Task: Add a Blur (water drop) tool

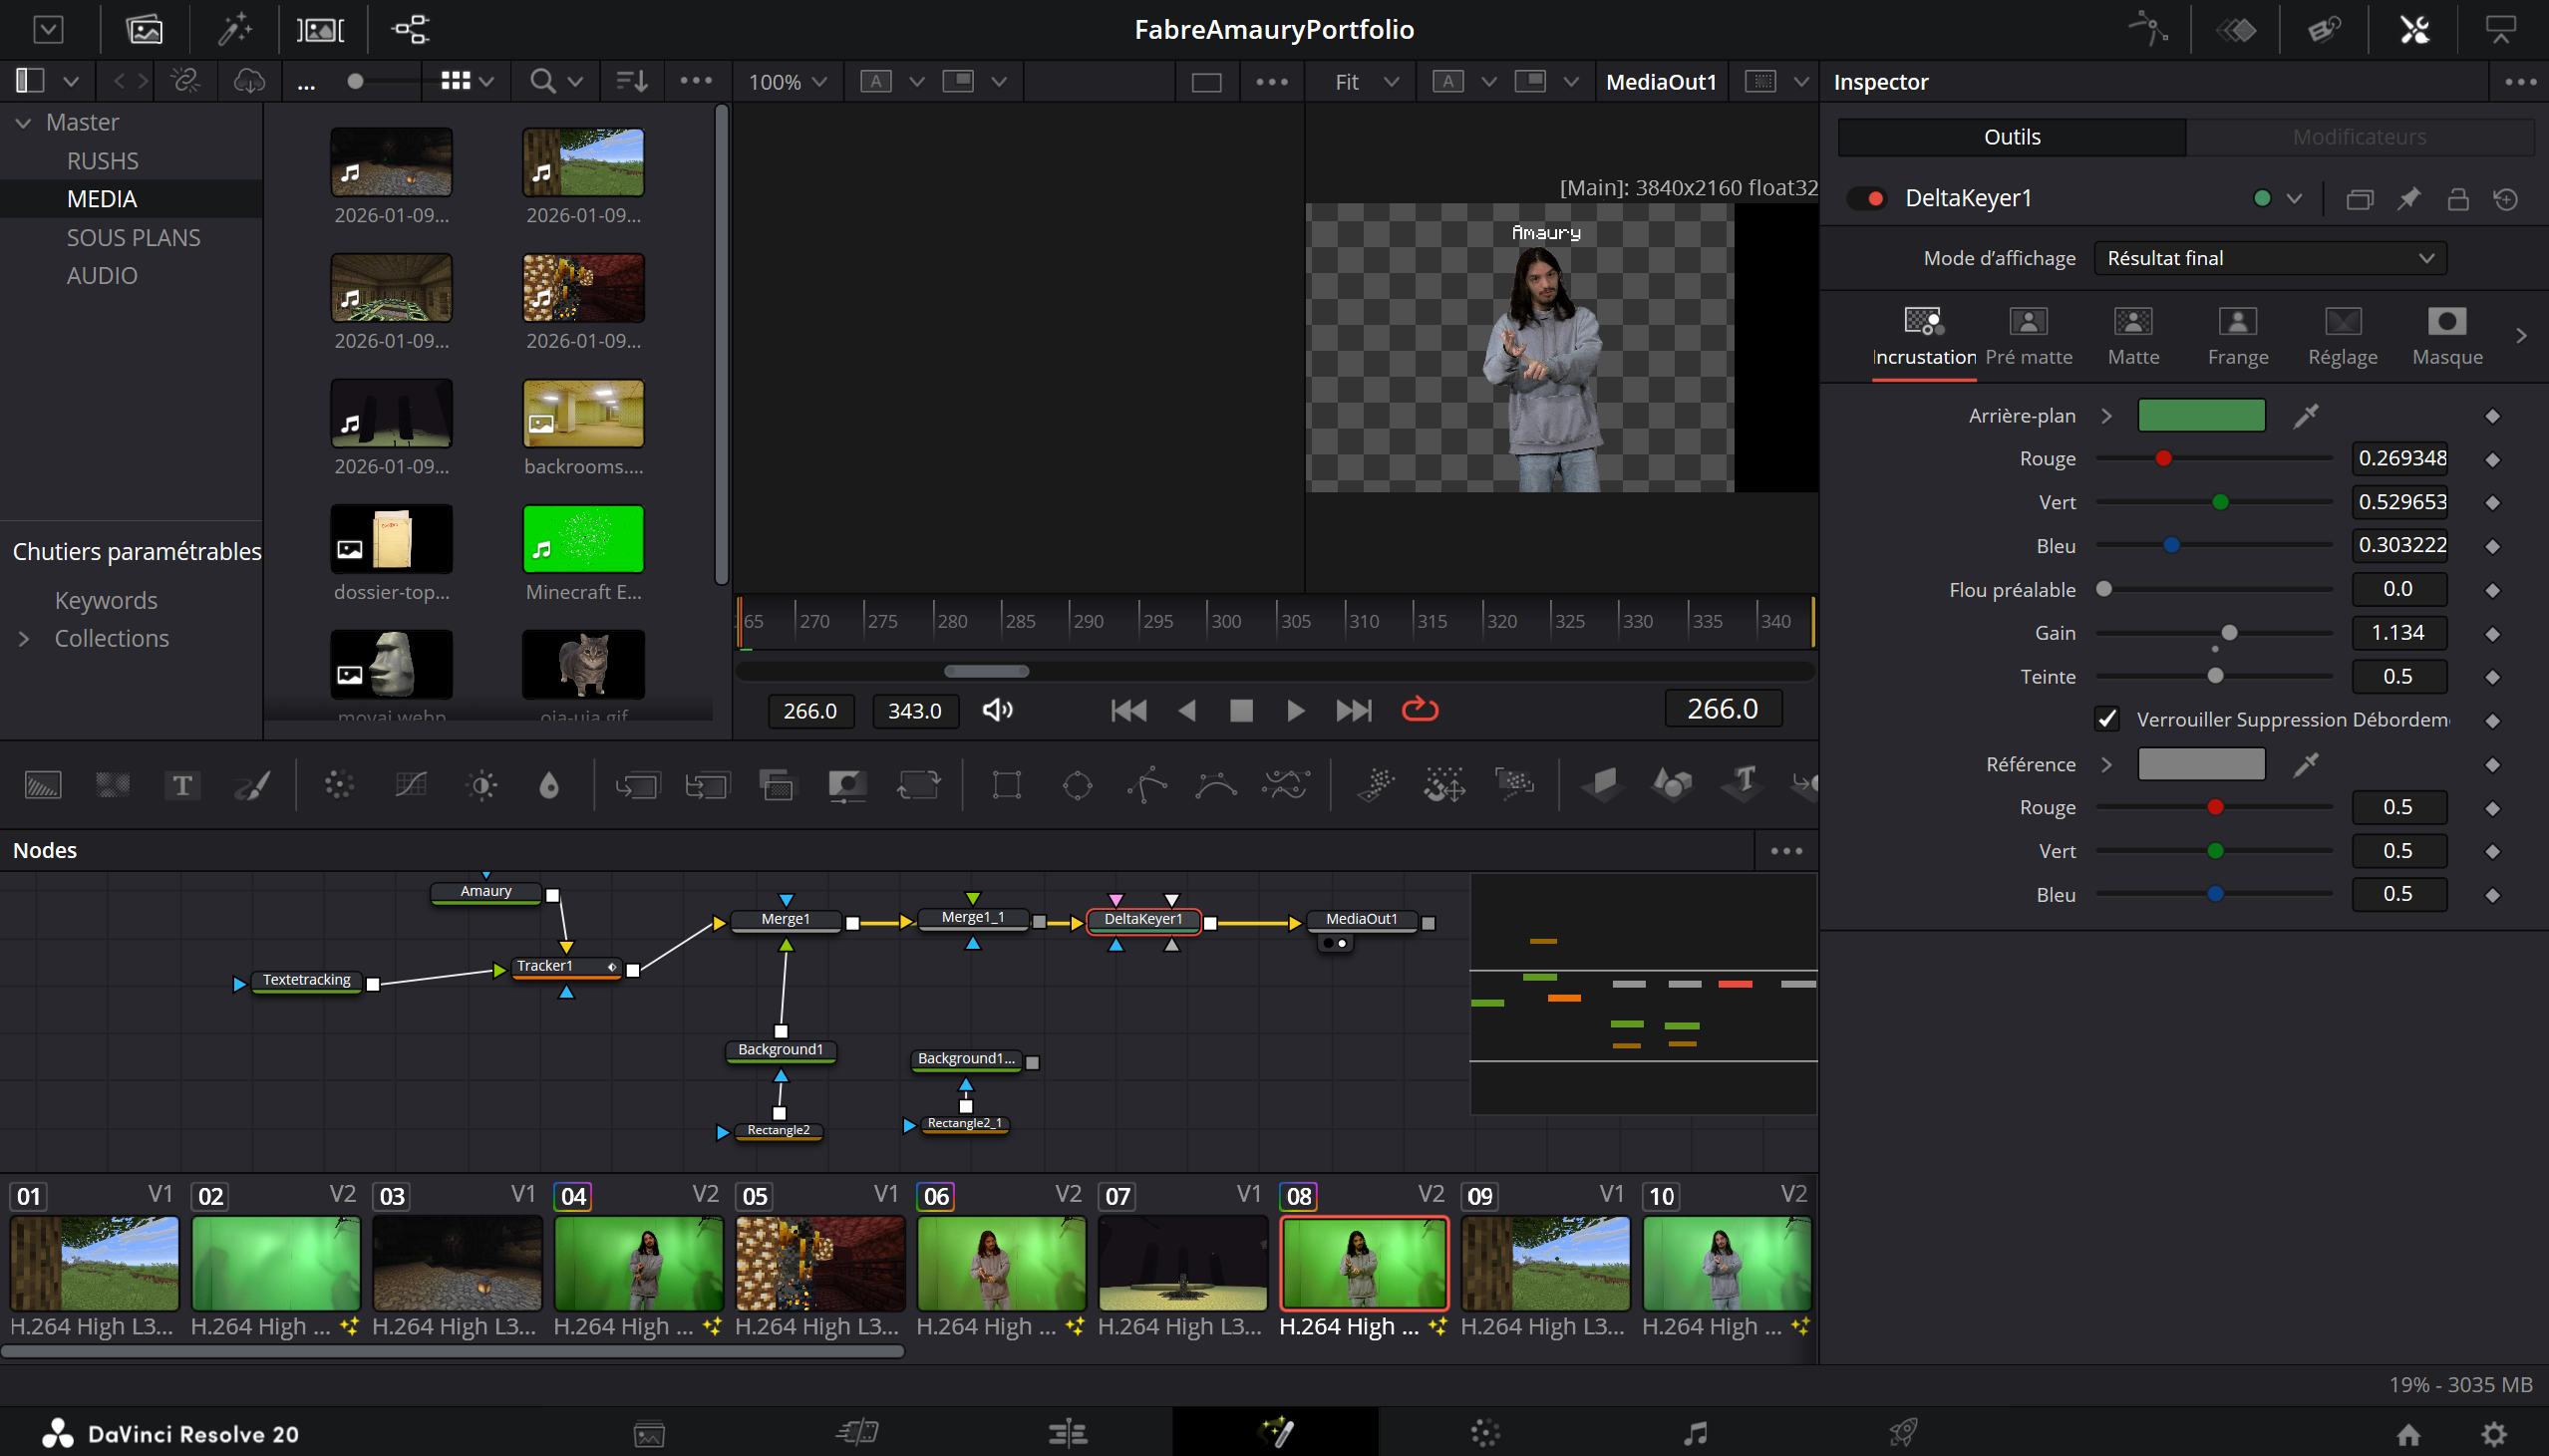Action: coord(549,786)
